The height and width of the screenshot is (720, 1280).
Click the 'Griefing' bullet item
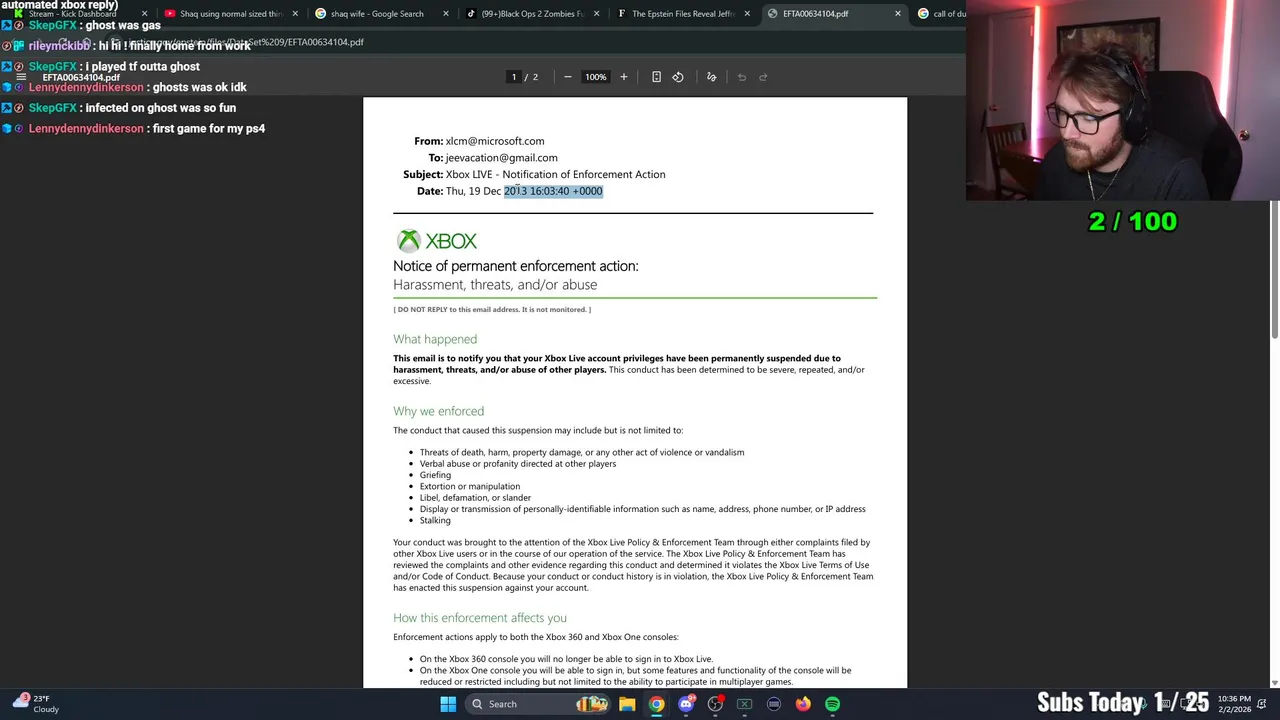point(435,475)
